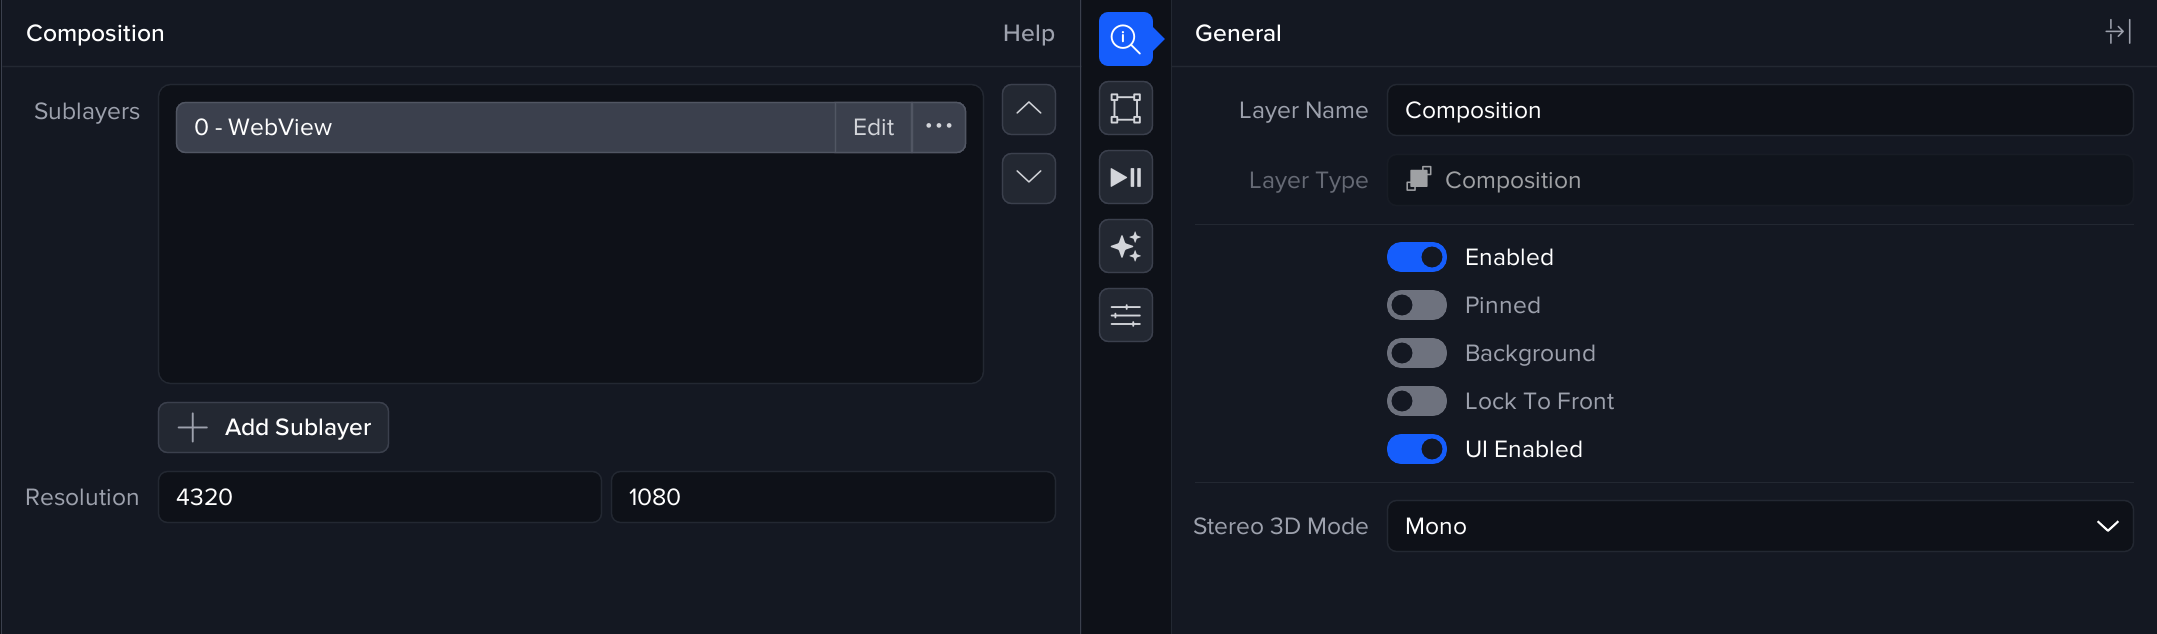2157x634 pixels.
Task: Open the General inspector tab icon
Action: pos(1125,39)
